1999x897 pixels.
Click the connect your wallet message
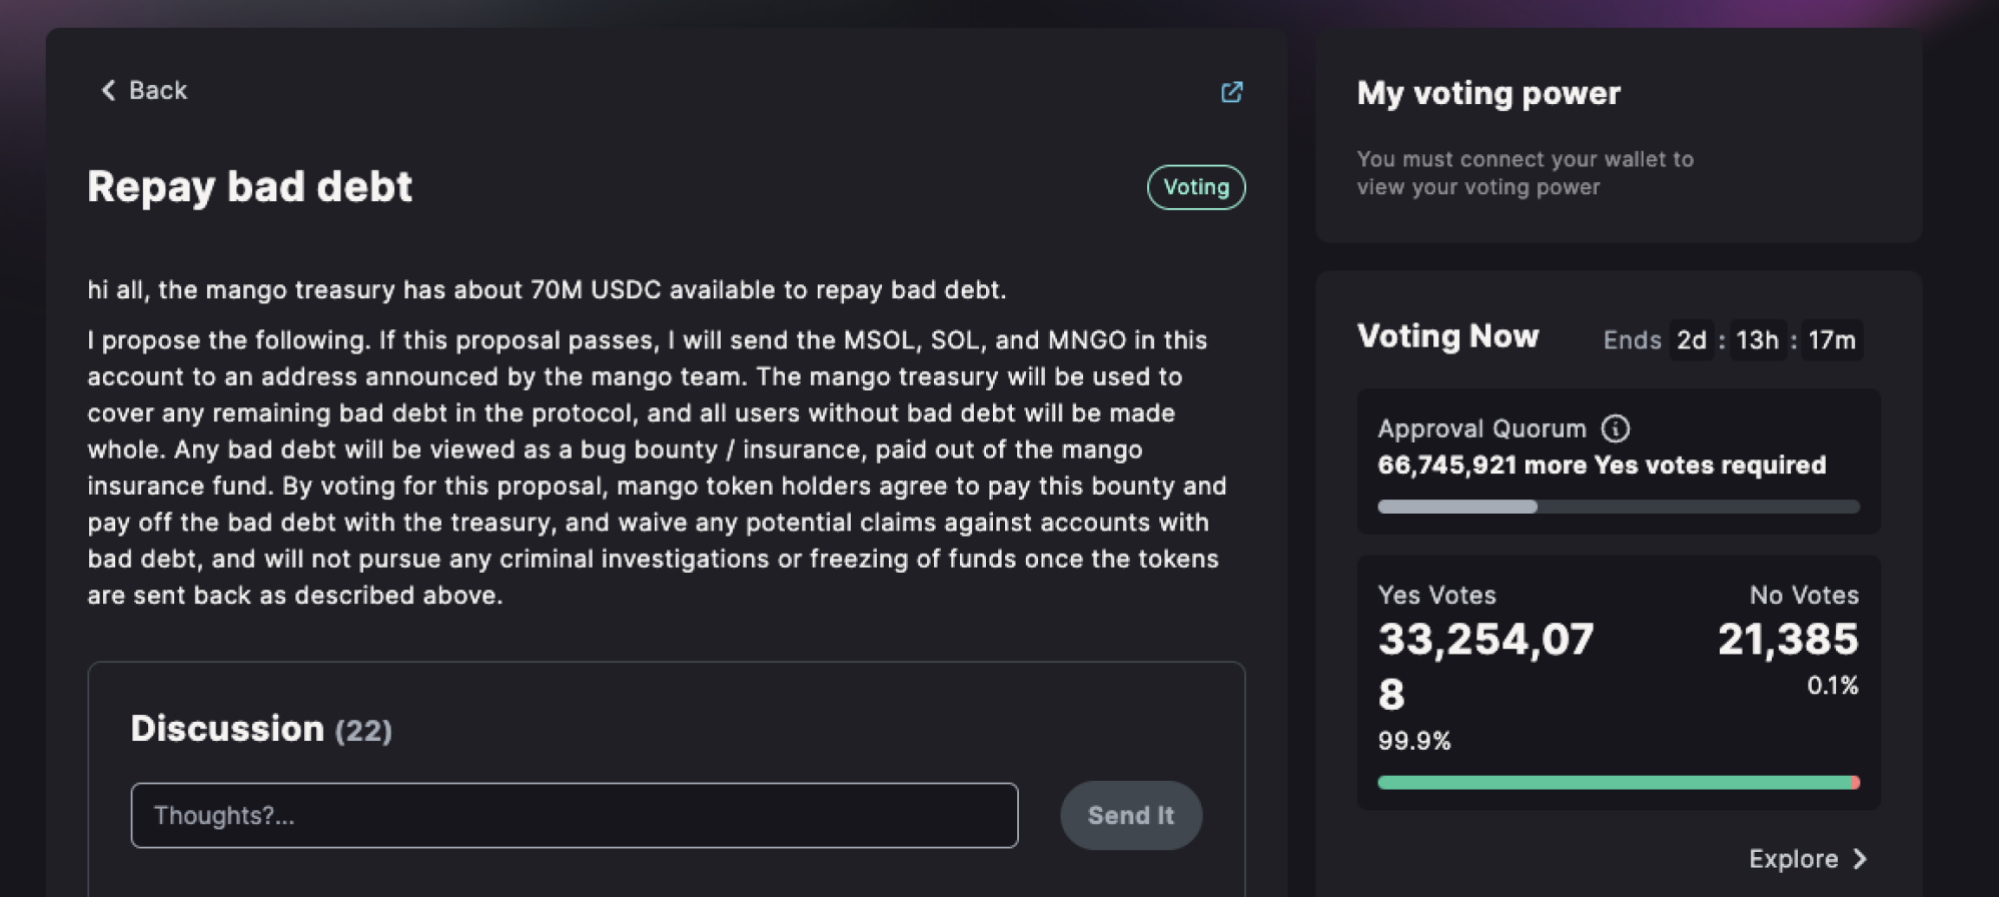pos(1524,173)
